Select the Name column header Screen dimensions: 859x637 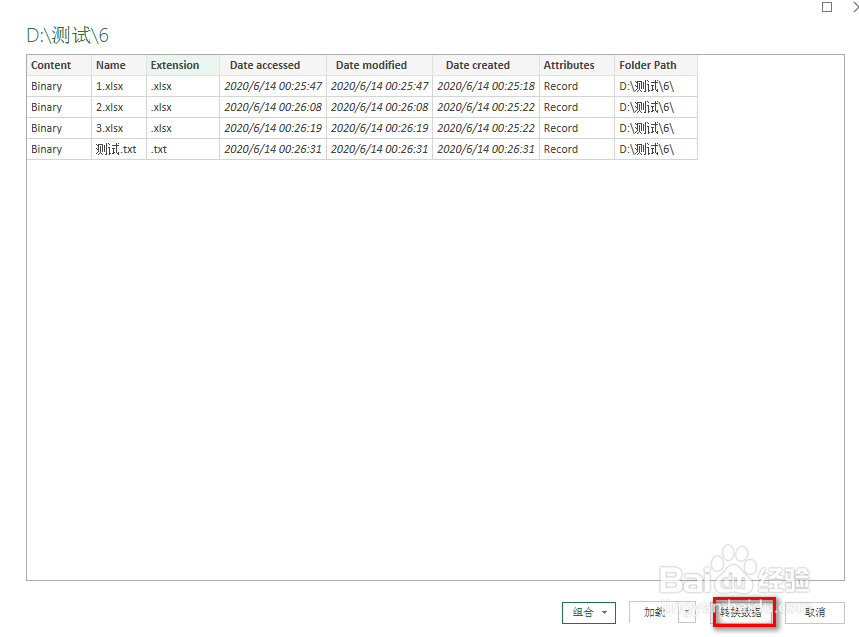(x=119, y=65)
